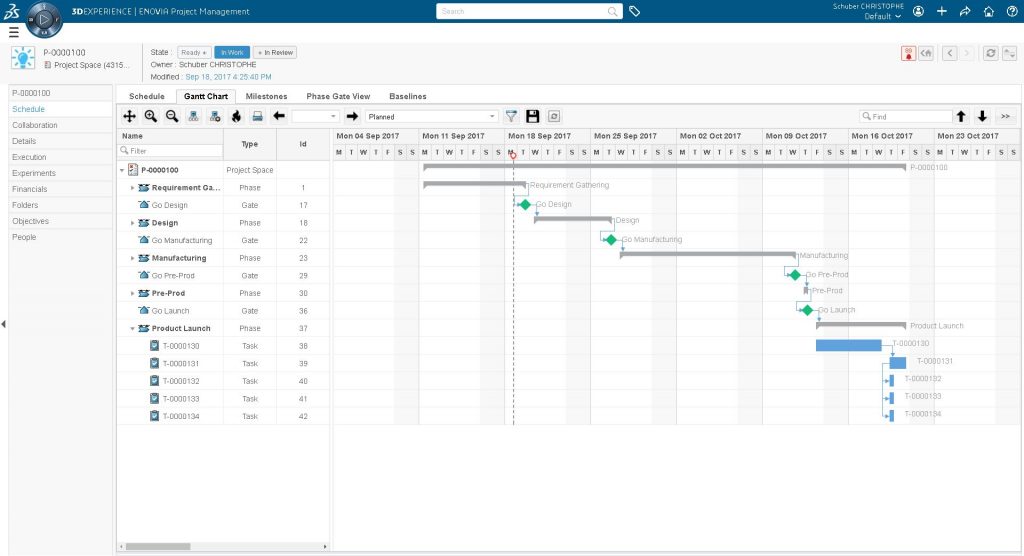1024x556 pixels.
Task: Click the top Search input field
Action: tap(528, 11)
